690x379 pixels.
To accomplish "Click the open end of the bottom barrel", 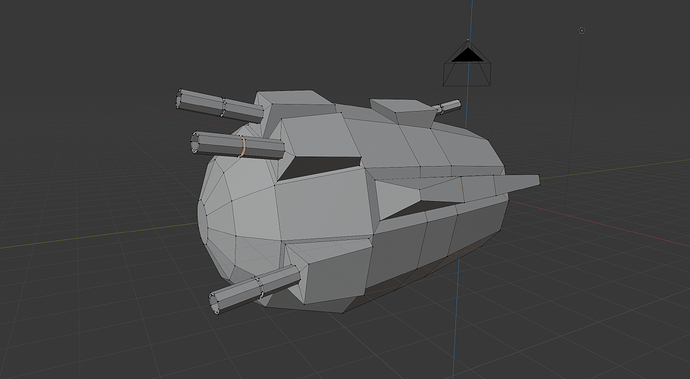I will point(214,303).
